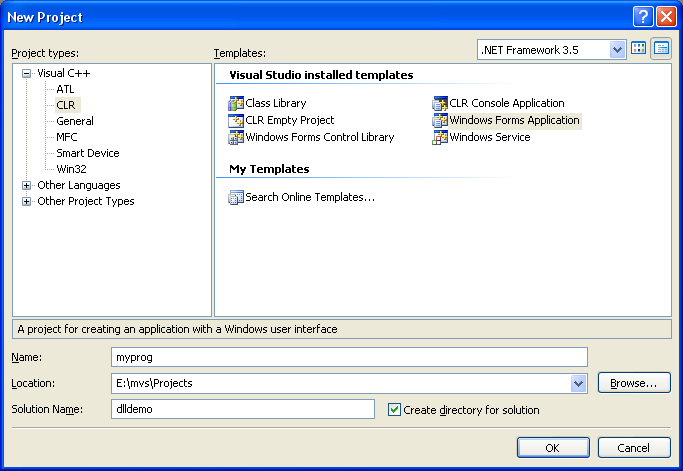Viewport: 683px width, 471px height.
Task: Open the .NET Framework 3.5 dropdown
Action: pyautogui.click(x=617, y=50)
